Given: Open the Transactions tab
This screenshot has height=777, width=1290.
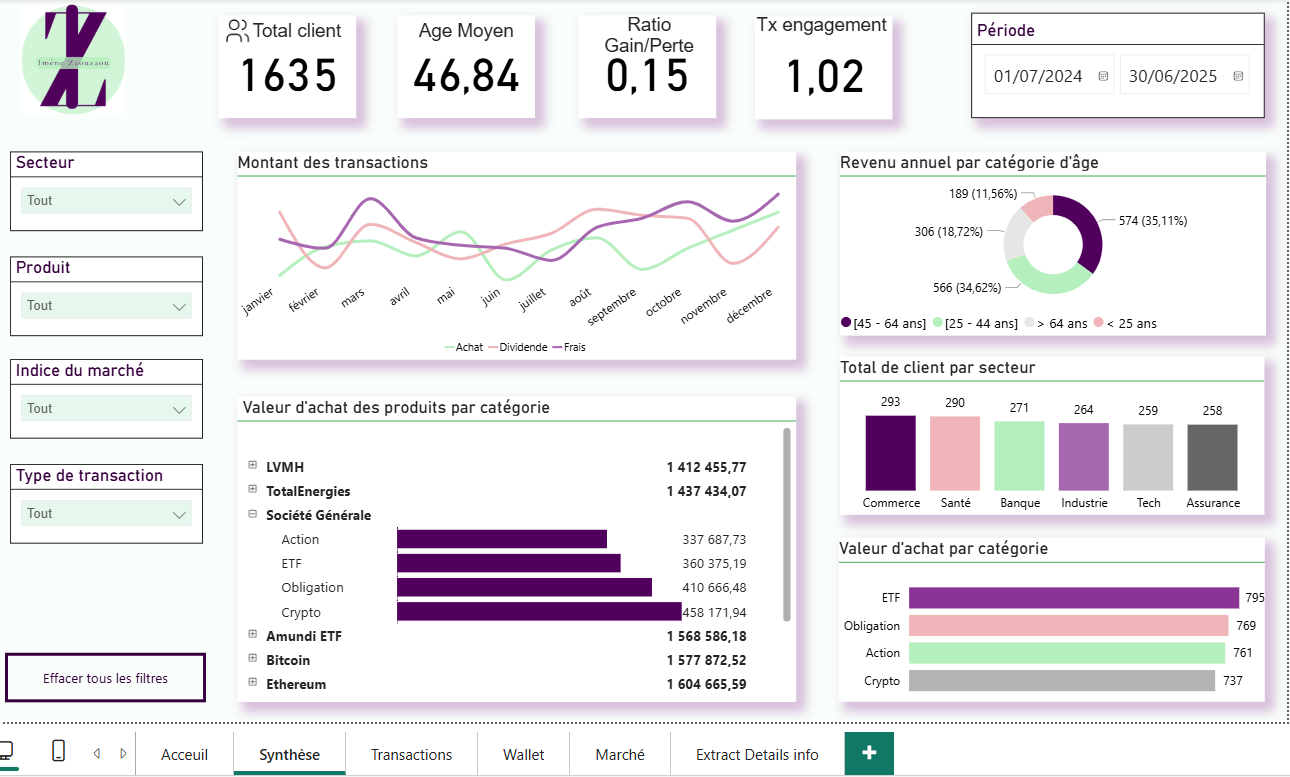Looking at the screenshot, I should [411, 754].
